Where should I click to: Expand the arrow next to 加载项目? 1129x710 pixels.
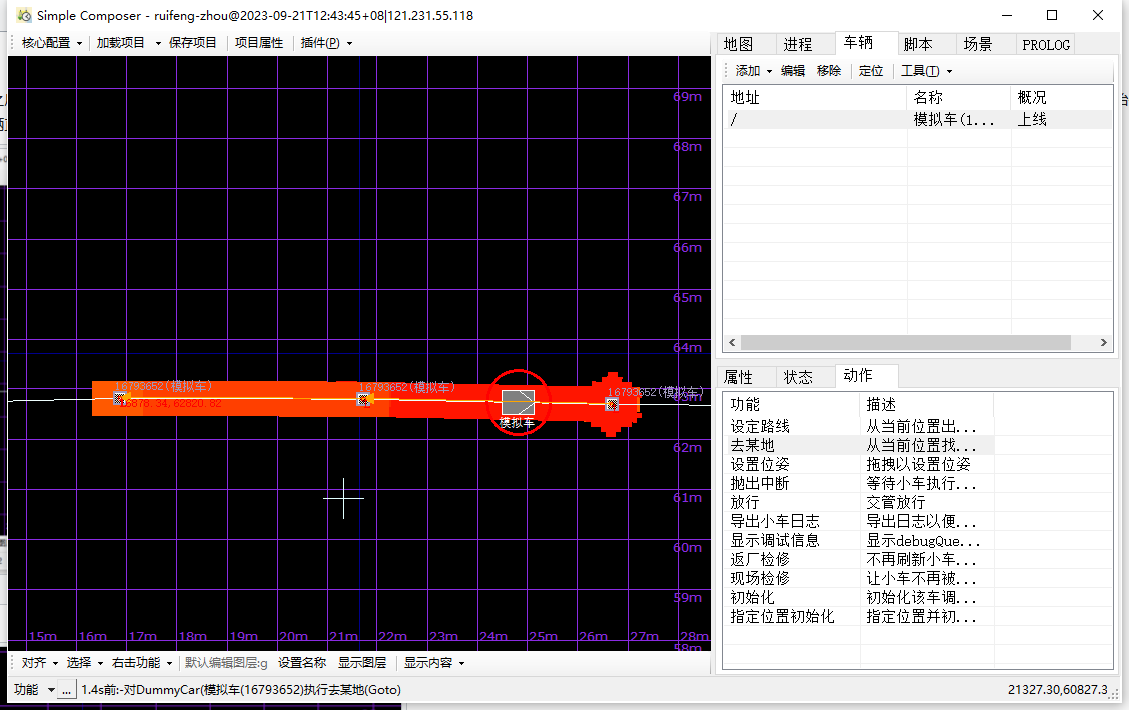point(158,43)
